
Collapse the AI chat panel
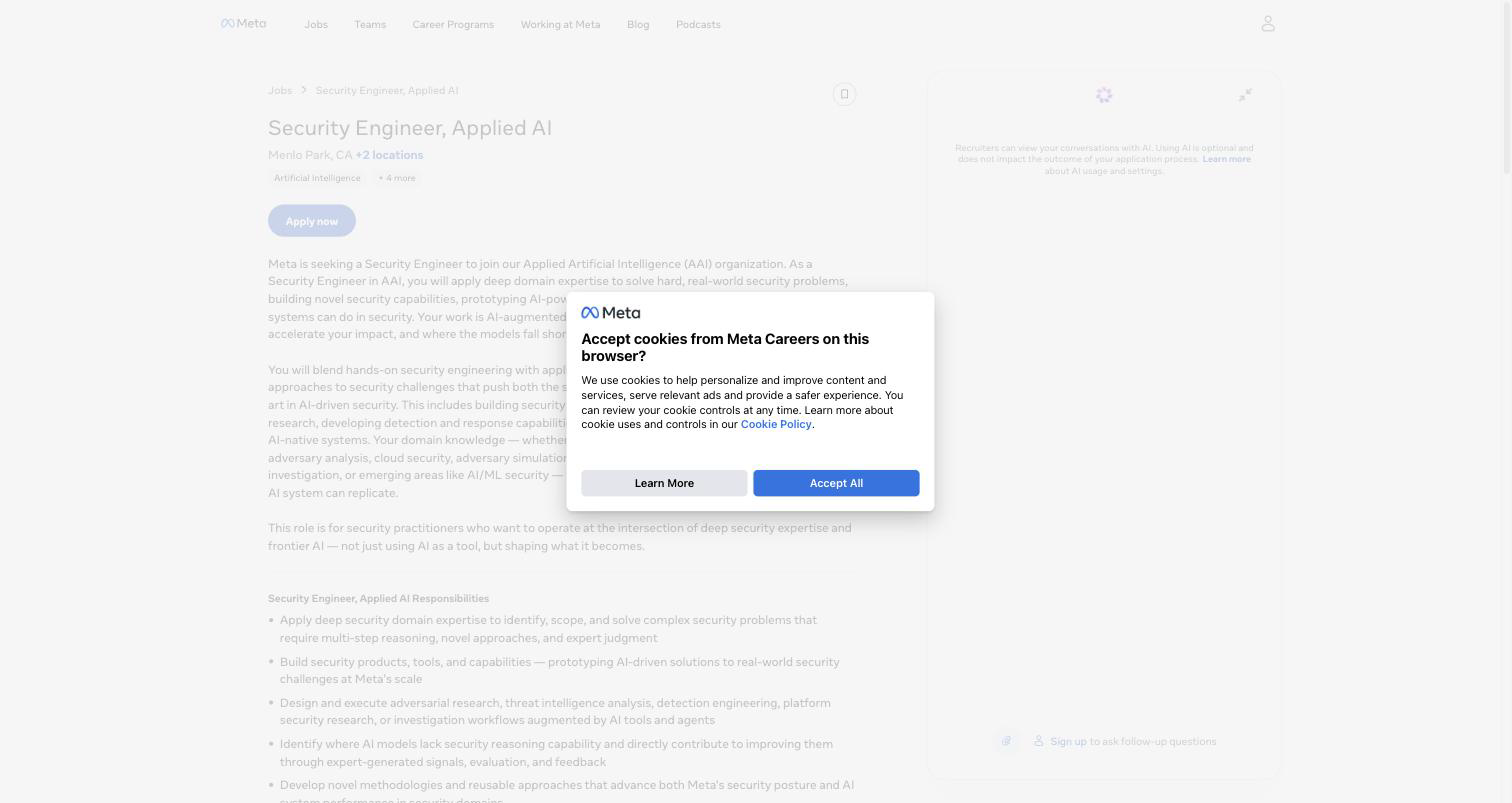click(1245, 95)
